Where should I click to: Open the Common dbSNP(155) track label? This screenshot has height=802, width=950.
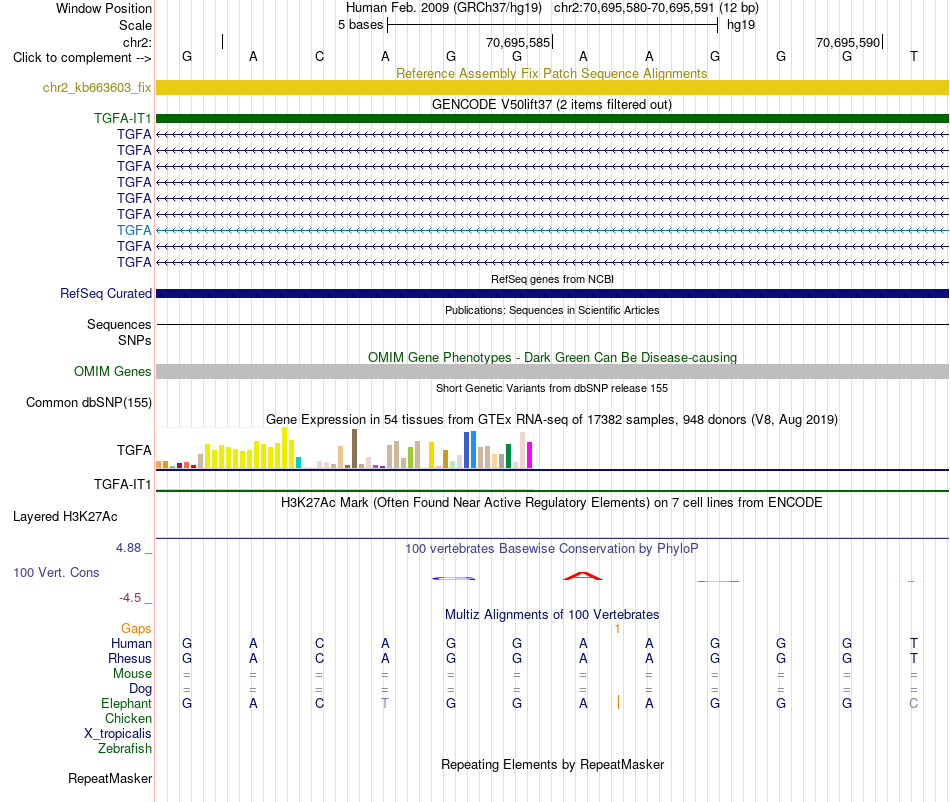pyautogui.click(x=89, y=403)
